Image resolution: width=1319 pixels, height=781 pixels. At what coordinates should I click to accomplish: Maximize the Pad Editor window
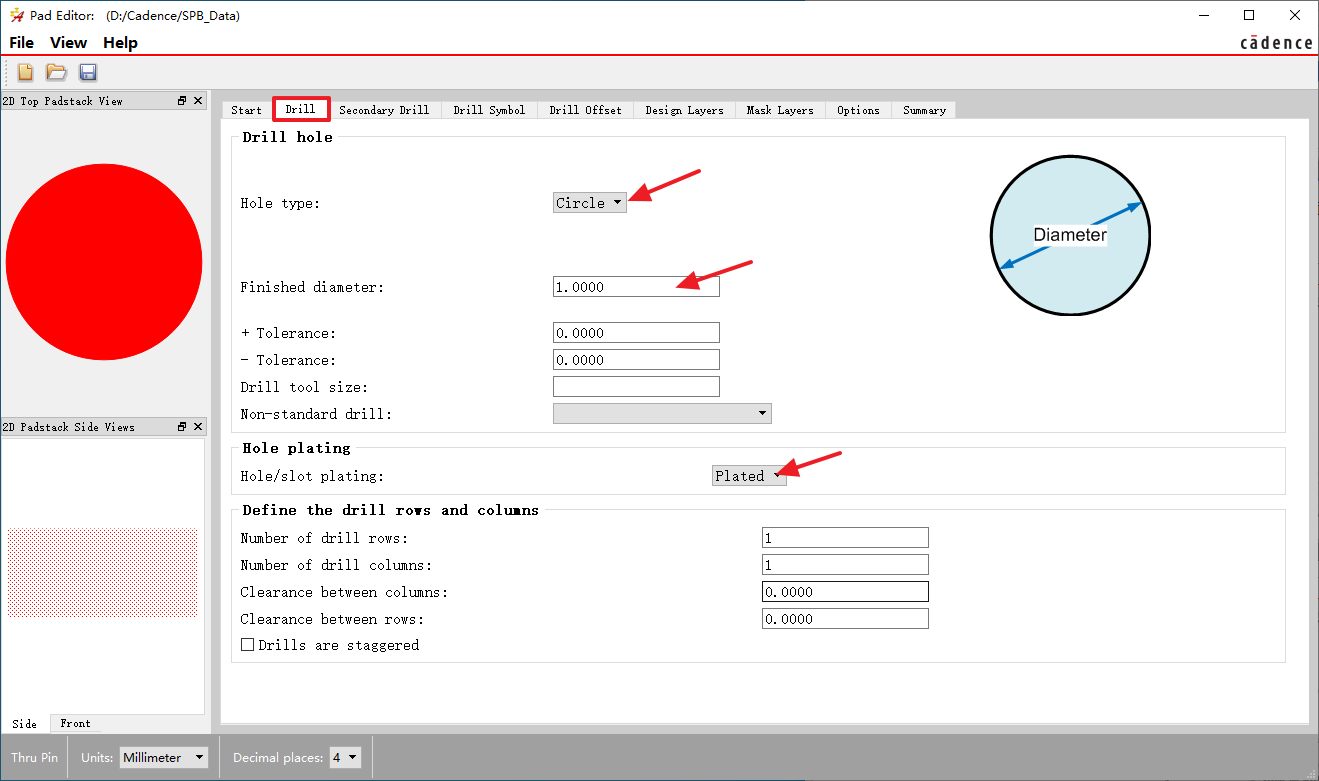click(x=1249, y=15)
